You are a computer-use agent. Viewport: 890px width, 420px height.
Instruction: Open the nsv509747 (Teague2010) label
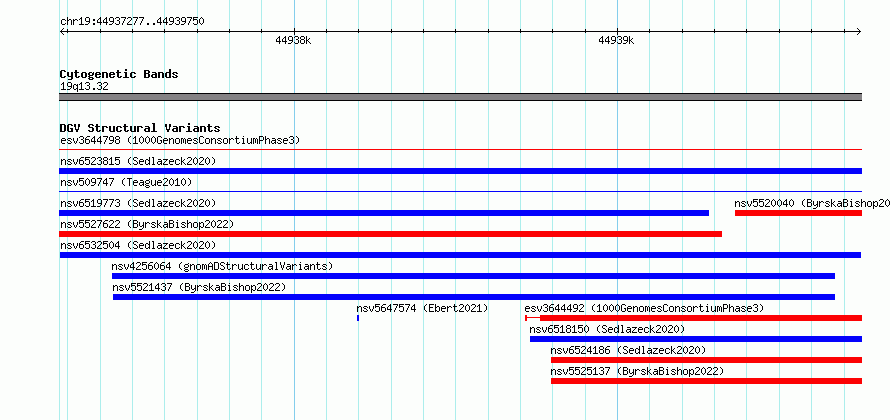coord(126,182)
